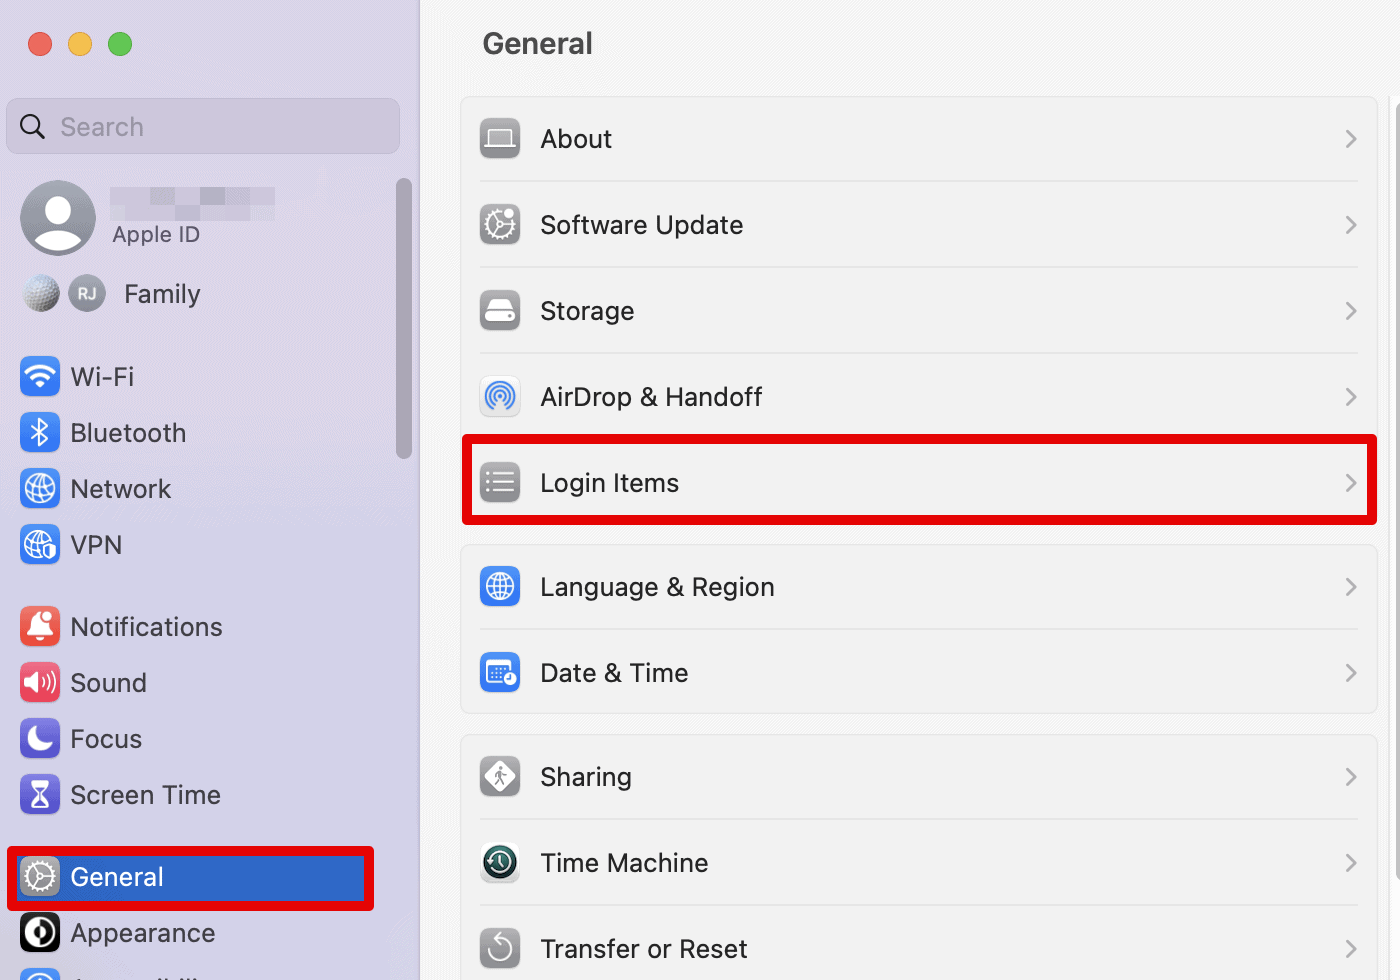Click the Wi-Fi icon in sidebar
The image size is (1400, 980).
40,377
